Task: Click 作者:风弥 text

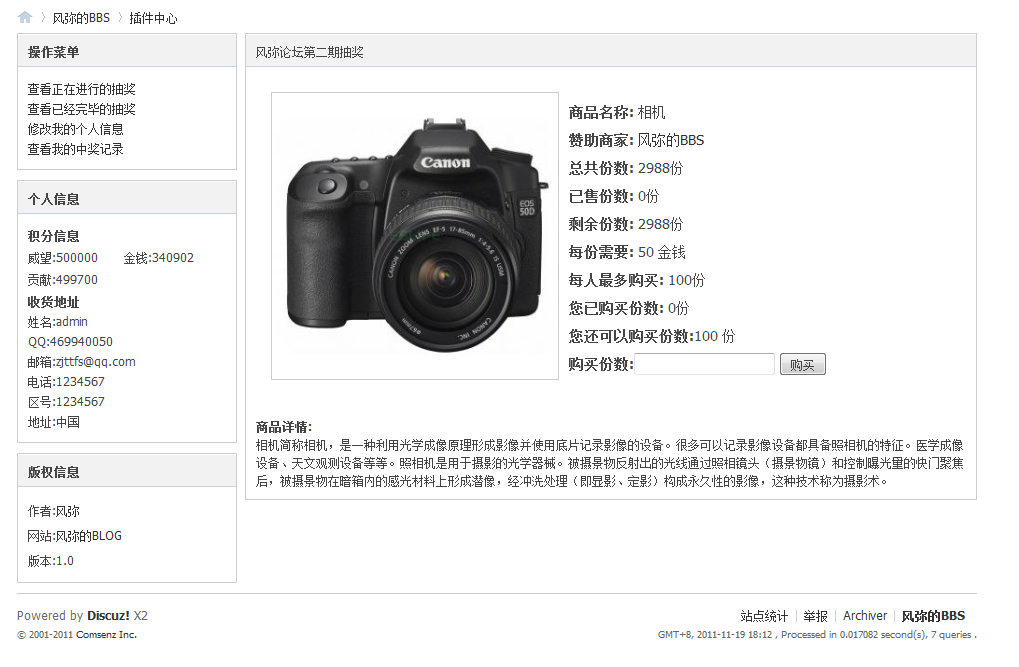Action: (x=53, y=512)
